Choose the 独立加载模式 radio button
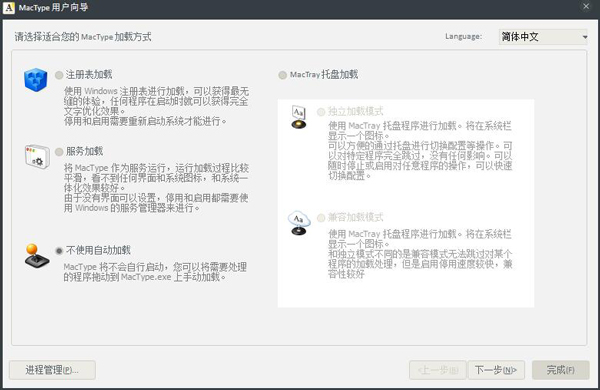The height and width of the screenshot is (390, 600). (321, 112)
